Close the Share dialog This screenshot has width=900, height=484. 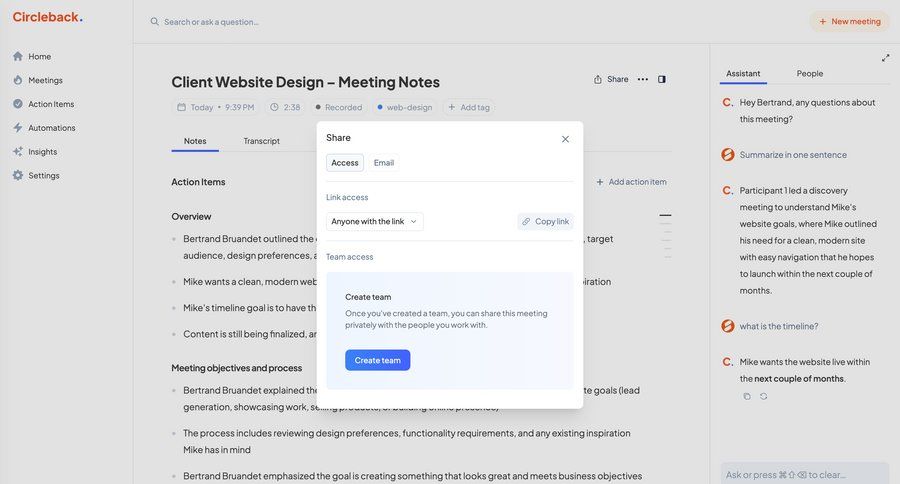pos(565,139)
